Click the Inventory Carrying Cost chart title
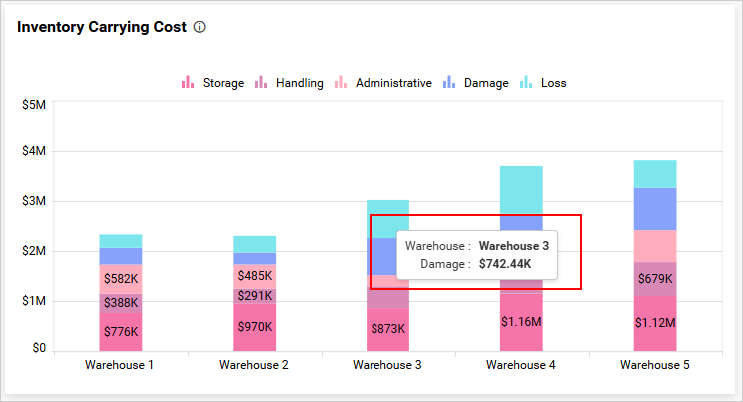 pos(102,28)
